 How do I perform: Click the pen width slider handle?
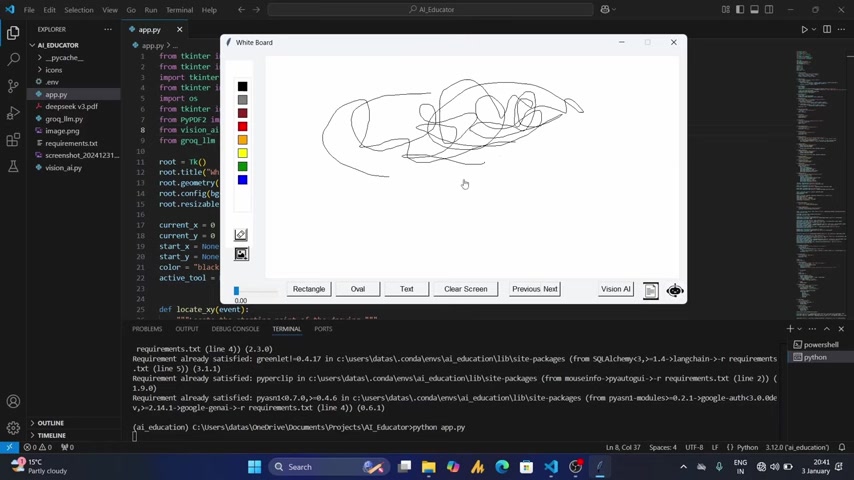[236, 291]
